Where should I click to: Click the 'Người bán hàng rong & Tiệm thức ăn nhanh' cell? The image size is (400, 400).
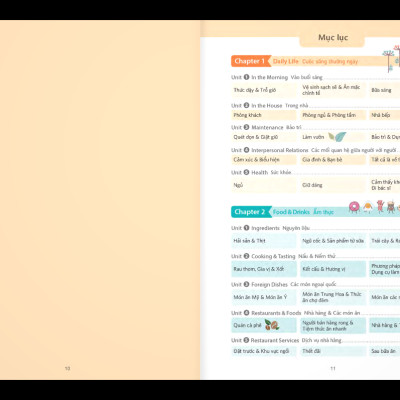tap(333, 325)
